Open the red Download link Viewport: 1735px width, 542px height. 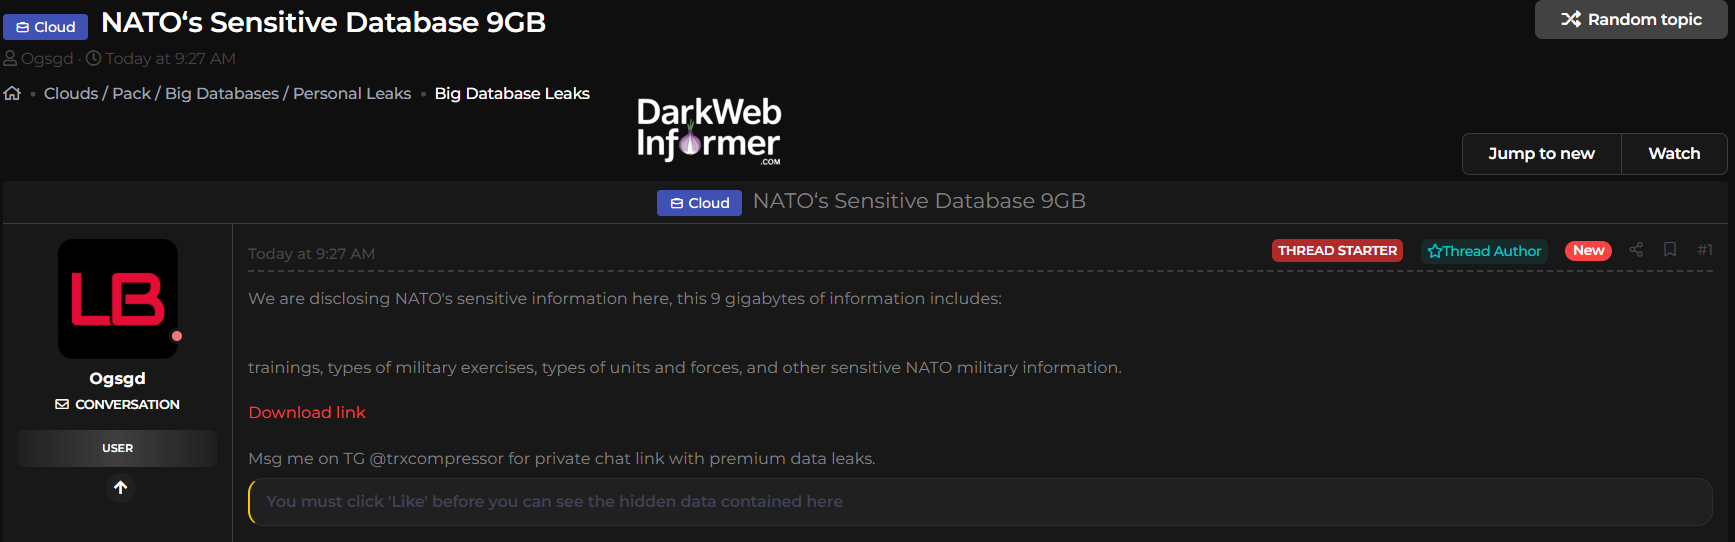pos(307,412)
